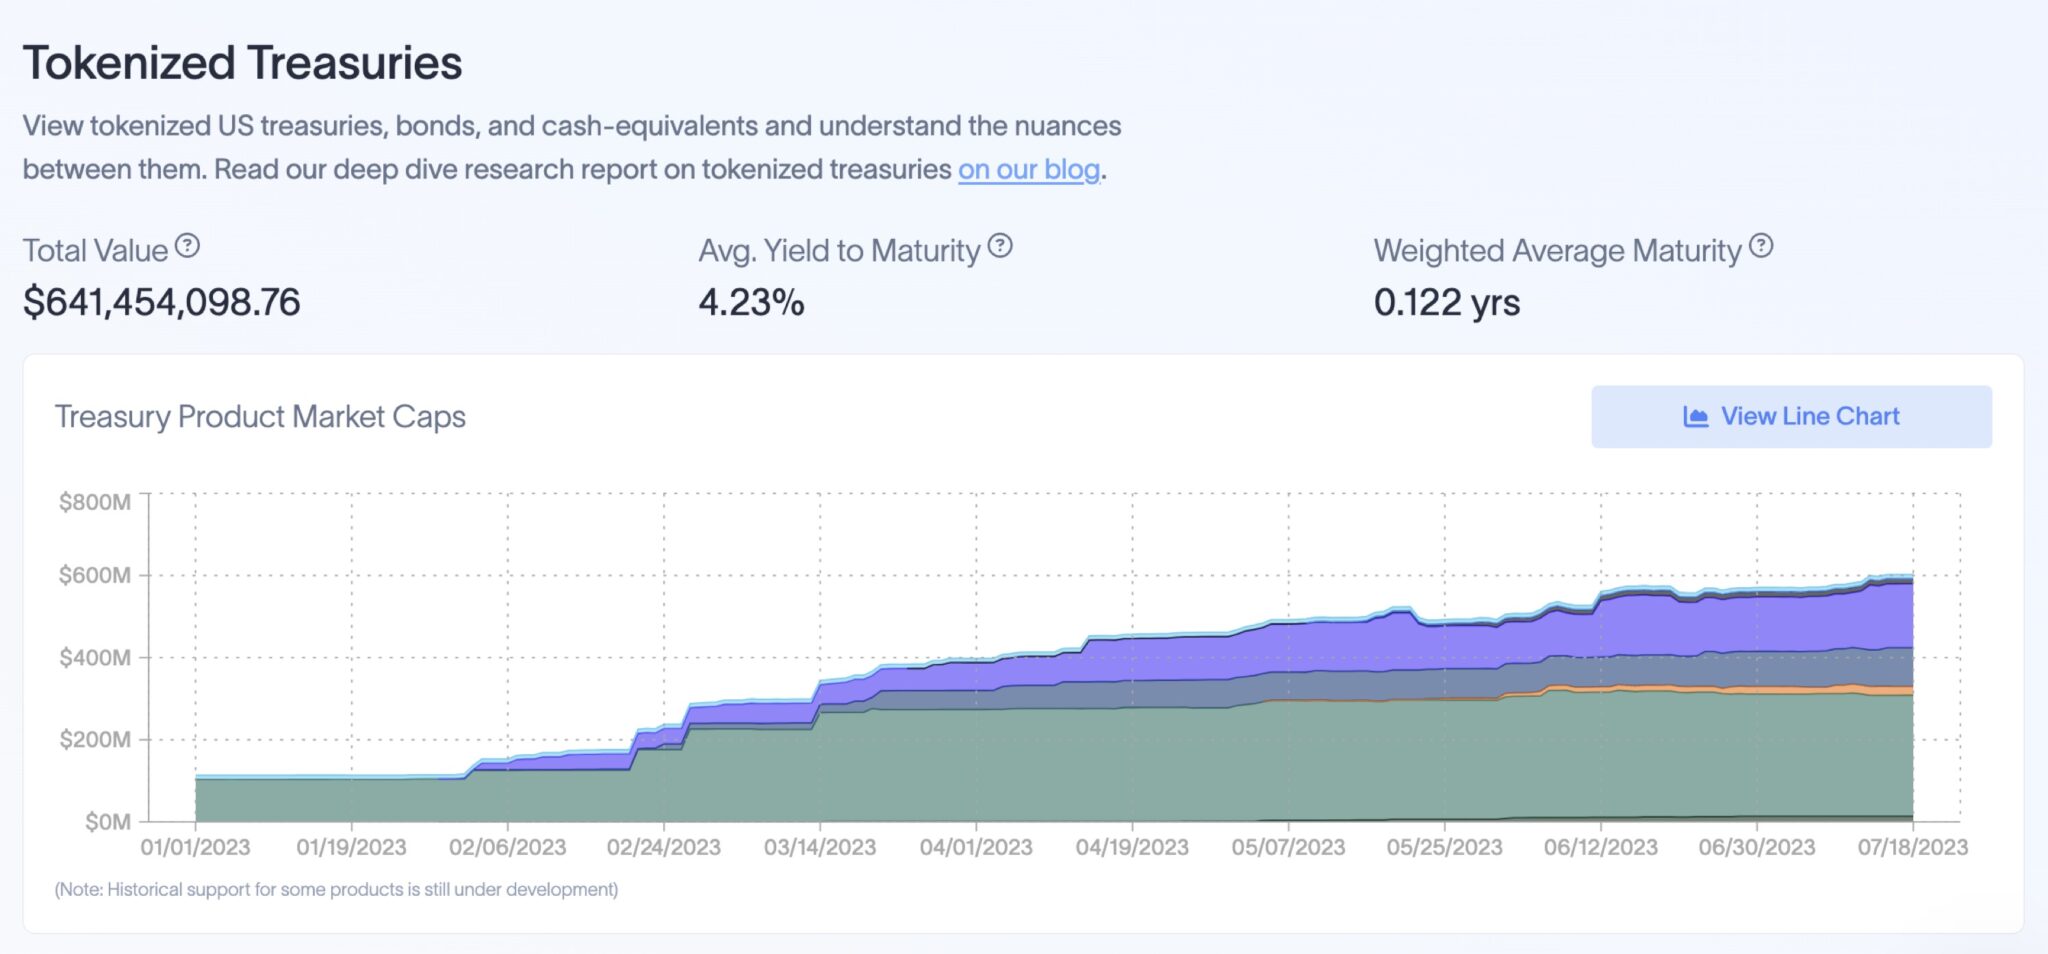Click the 01/01/2023 axis date label
The image size is (2048, 954).
[195, 848]
